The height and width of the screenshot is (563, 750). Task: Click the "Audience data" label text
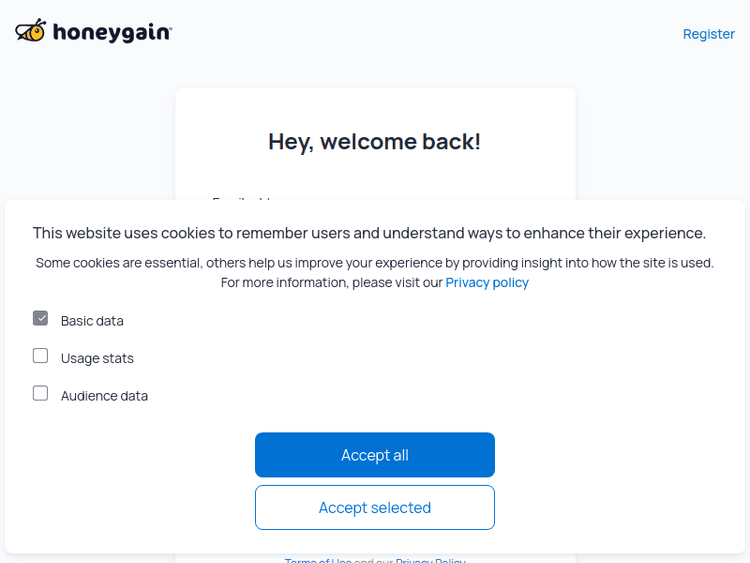click(104, 396)
